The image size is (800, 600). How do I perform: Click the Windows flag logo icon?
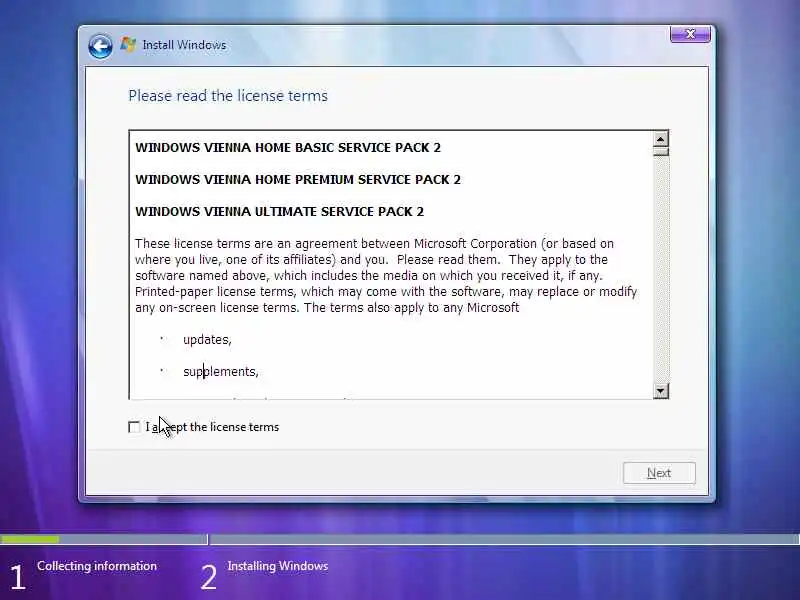click(x=128, y=44)
